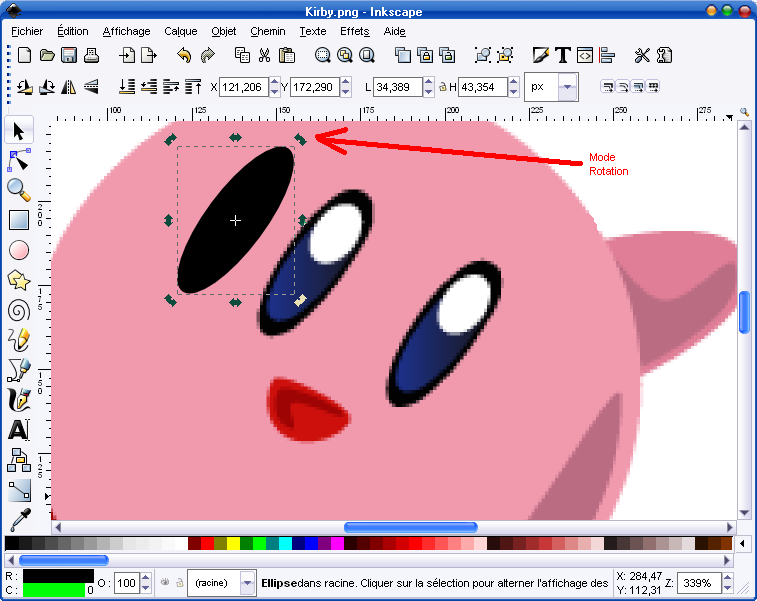Toggle the first transform-affect button (scale stroke width)
757x601 pixels.
tap(608, 87)
